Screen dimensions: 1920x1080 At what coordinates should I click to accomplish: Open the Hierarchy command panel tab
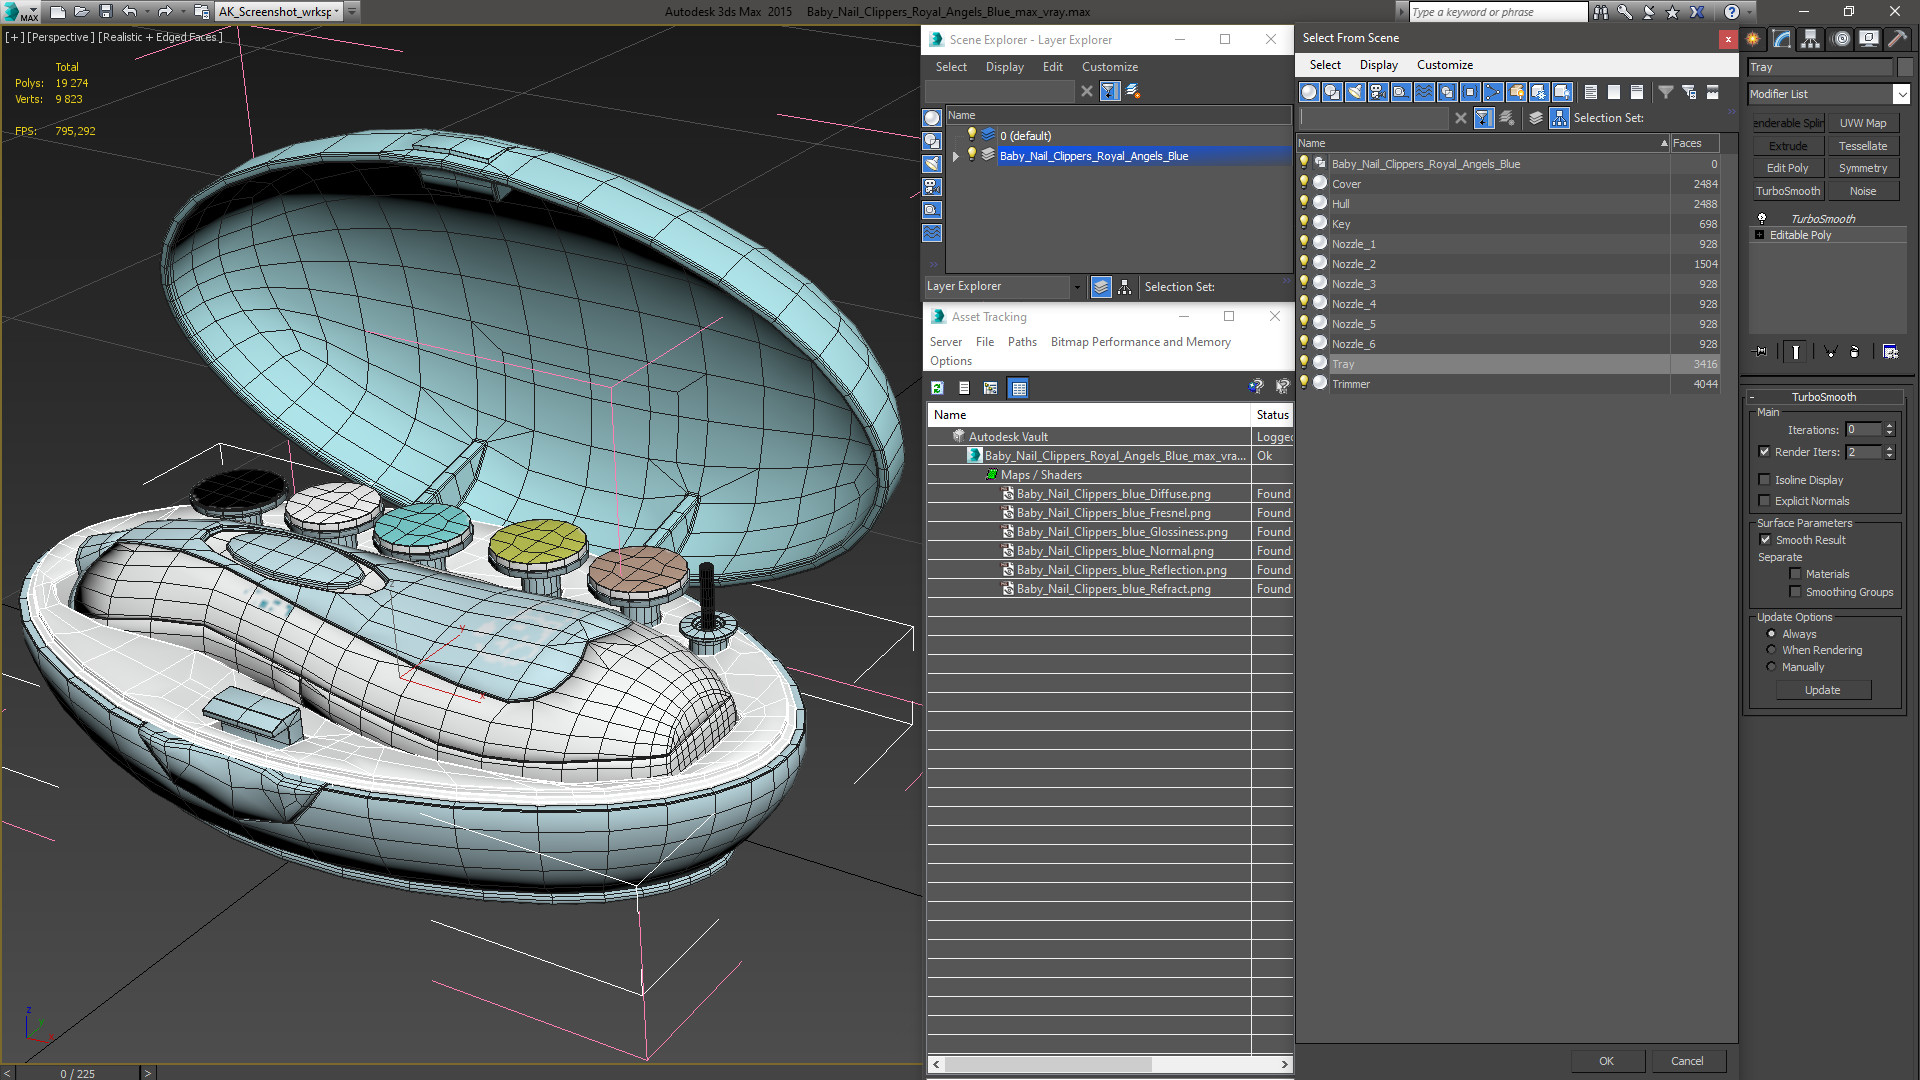point(1810,39)
